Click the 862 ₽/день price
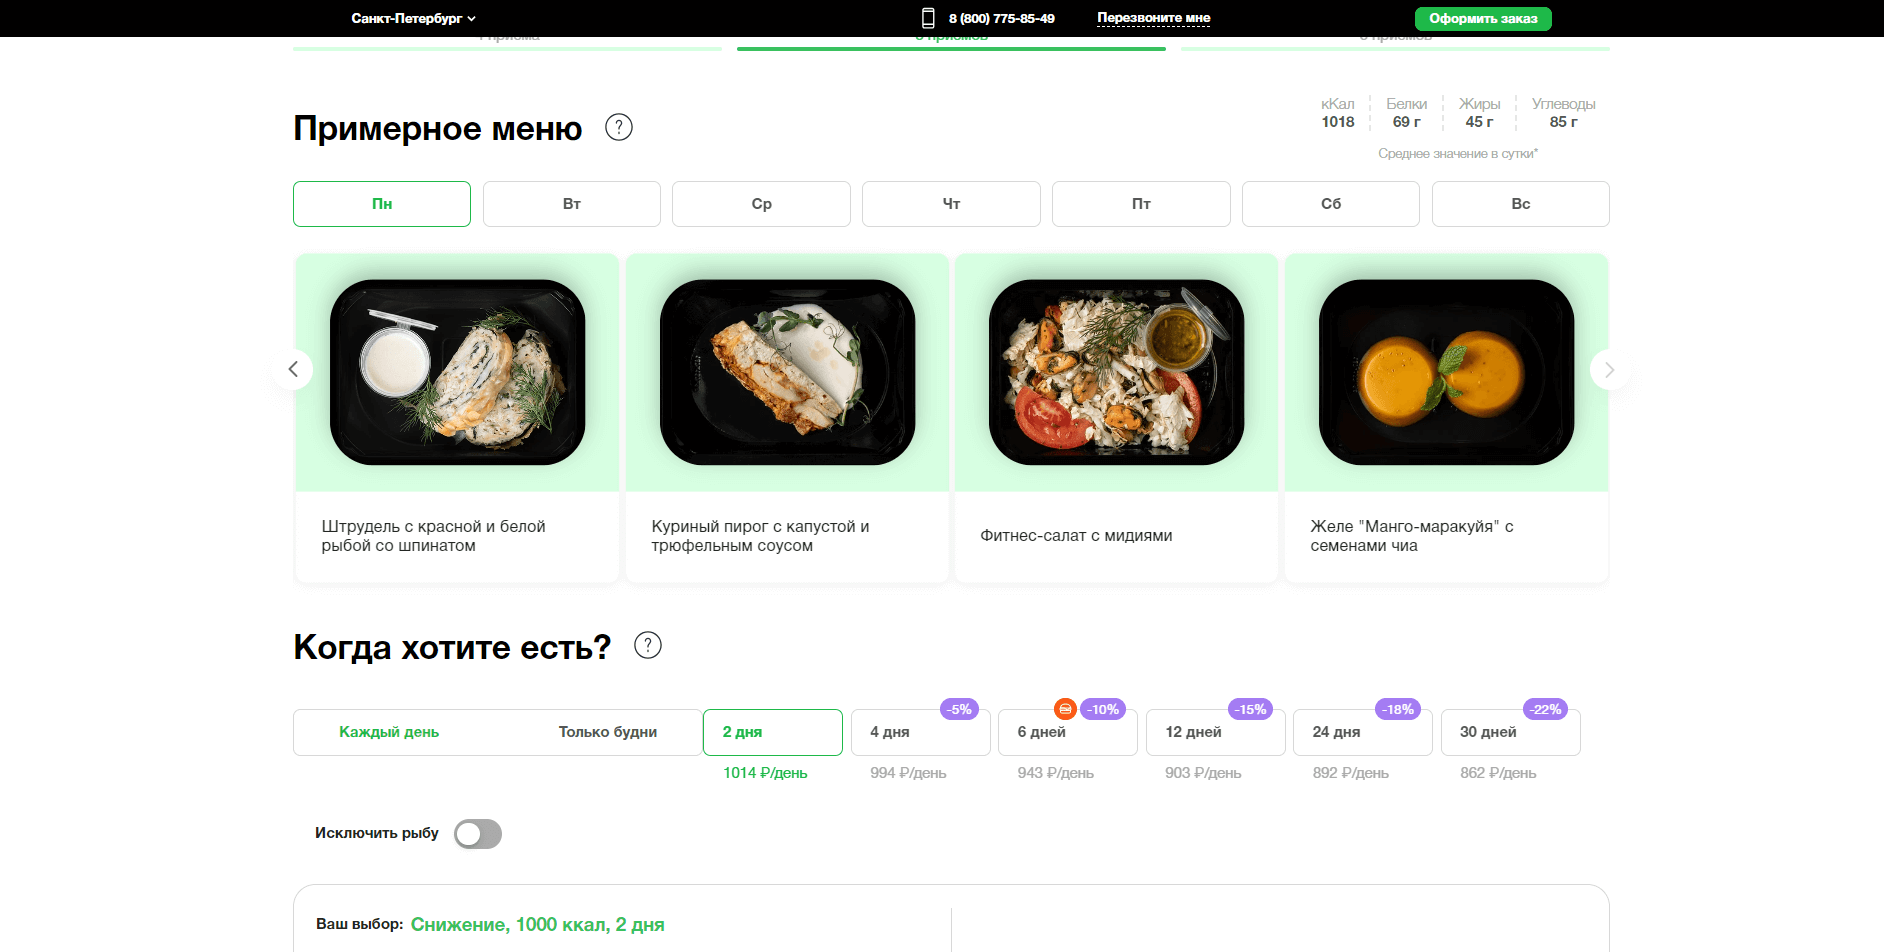 [x=1498, y=773]
